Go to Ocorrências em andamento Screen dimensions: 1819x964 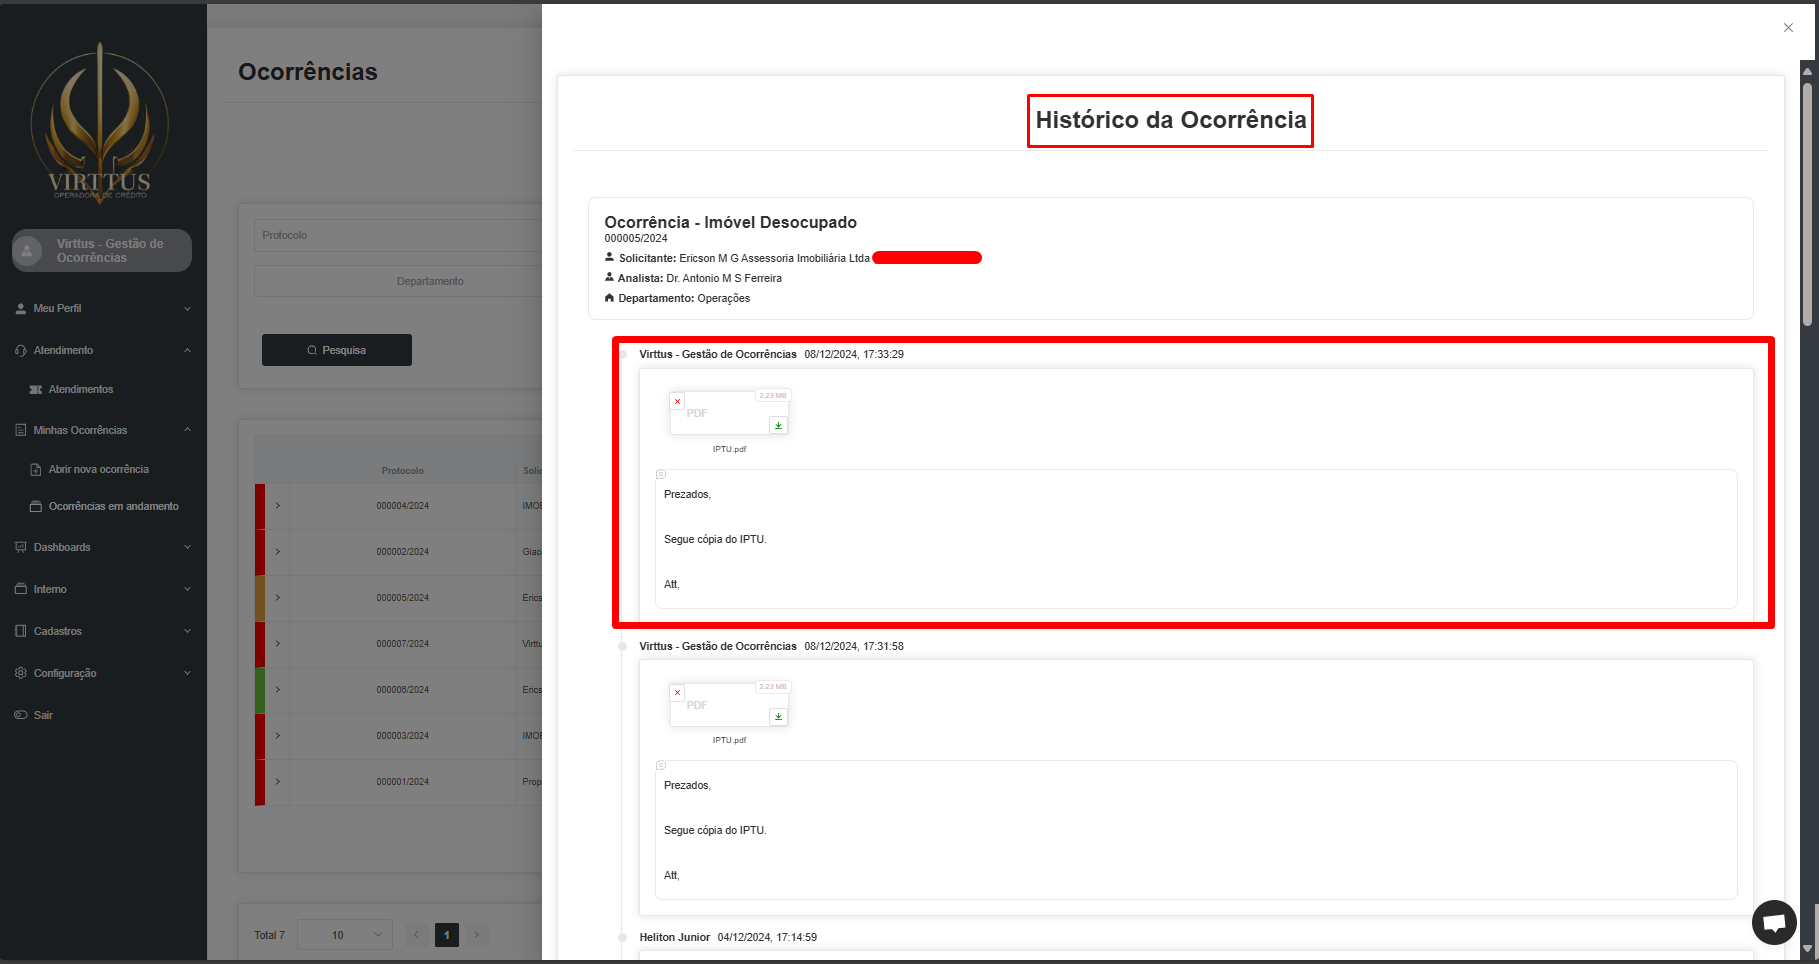(x=113, y=506)
